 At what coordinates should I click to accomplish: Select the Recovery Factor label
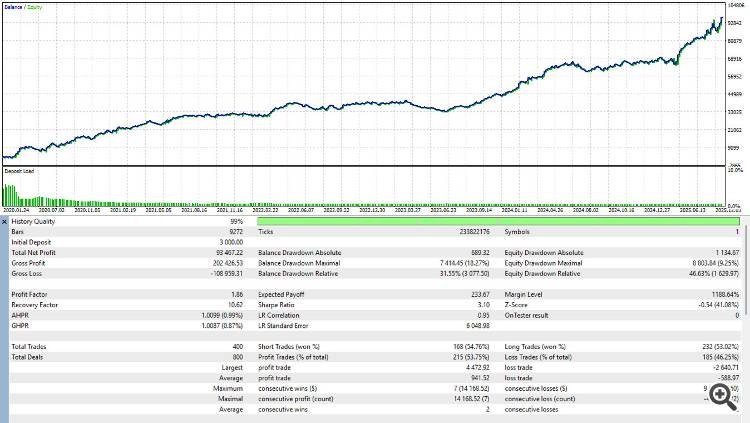click(34, 305)
